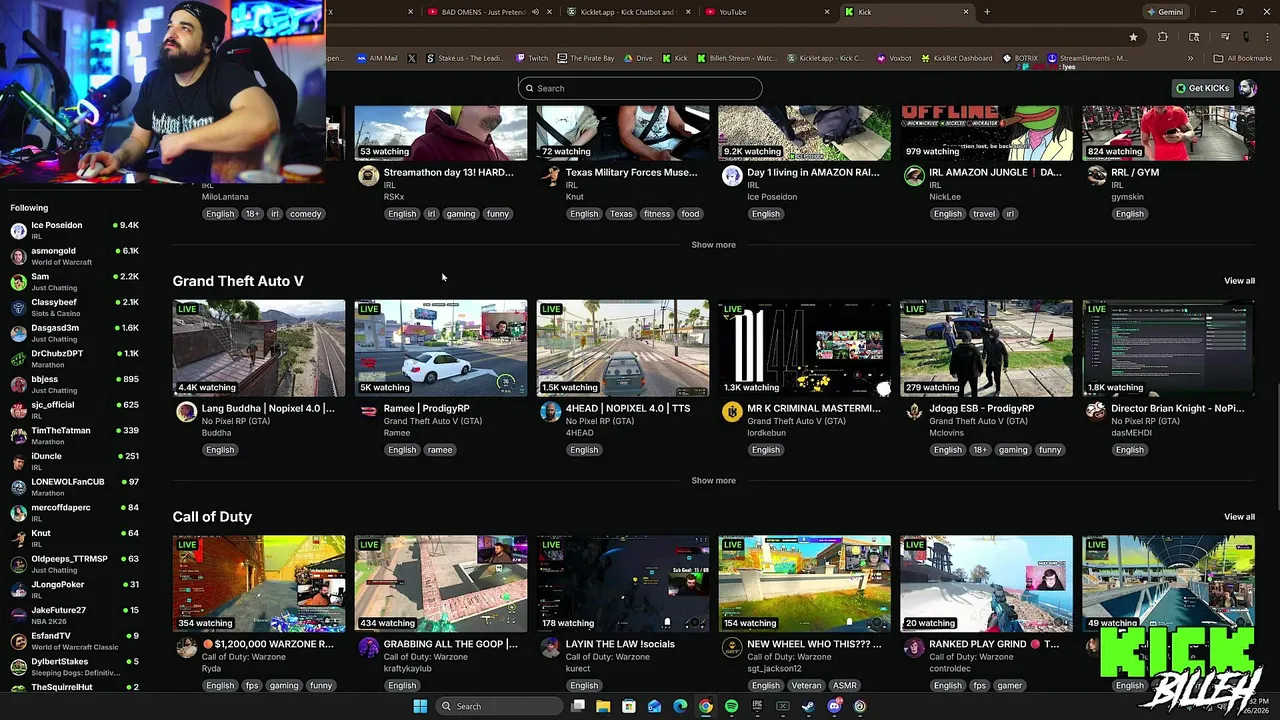Viewport: 1280px width, 720px height.
Task: Open Ramee ProdigyRP stream thumbnail
Action: [441, 348]
